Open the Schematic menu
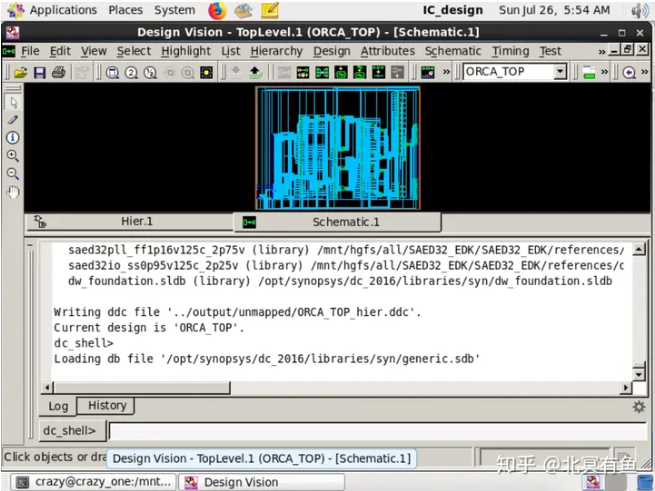The width and height of the screenshot is (655, 491). click(x=453, y=51)
